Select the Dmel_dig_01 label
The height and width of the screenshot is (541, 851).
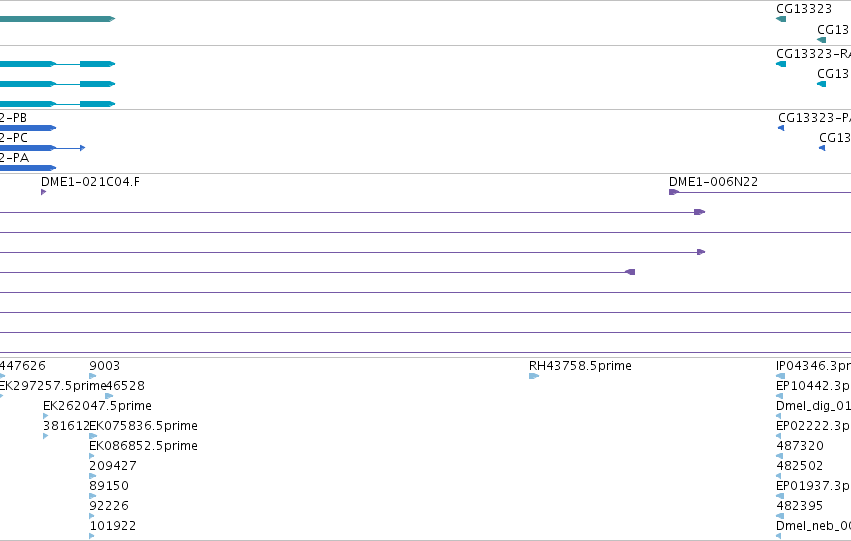pyautogui.click(x=814, y=406)
